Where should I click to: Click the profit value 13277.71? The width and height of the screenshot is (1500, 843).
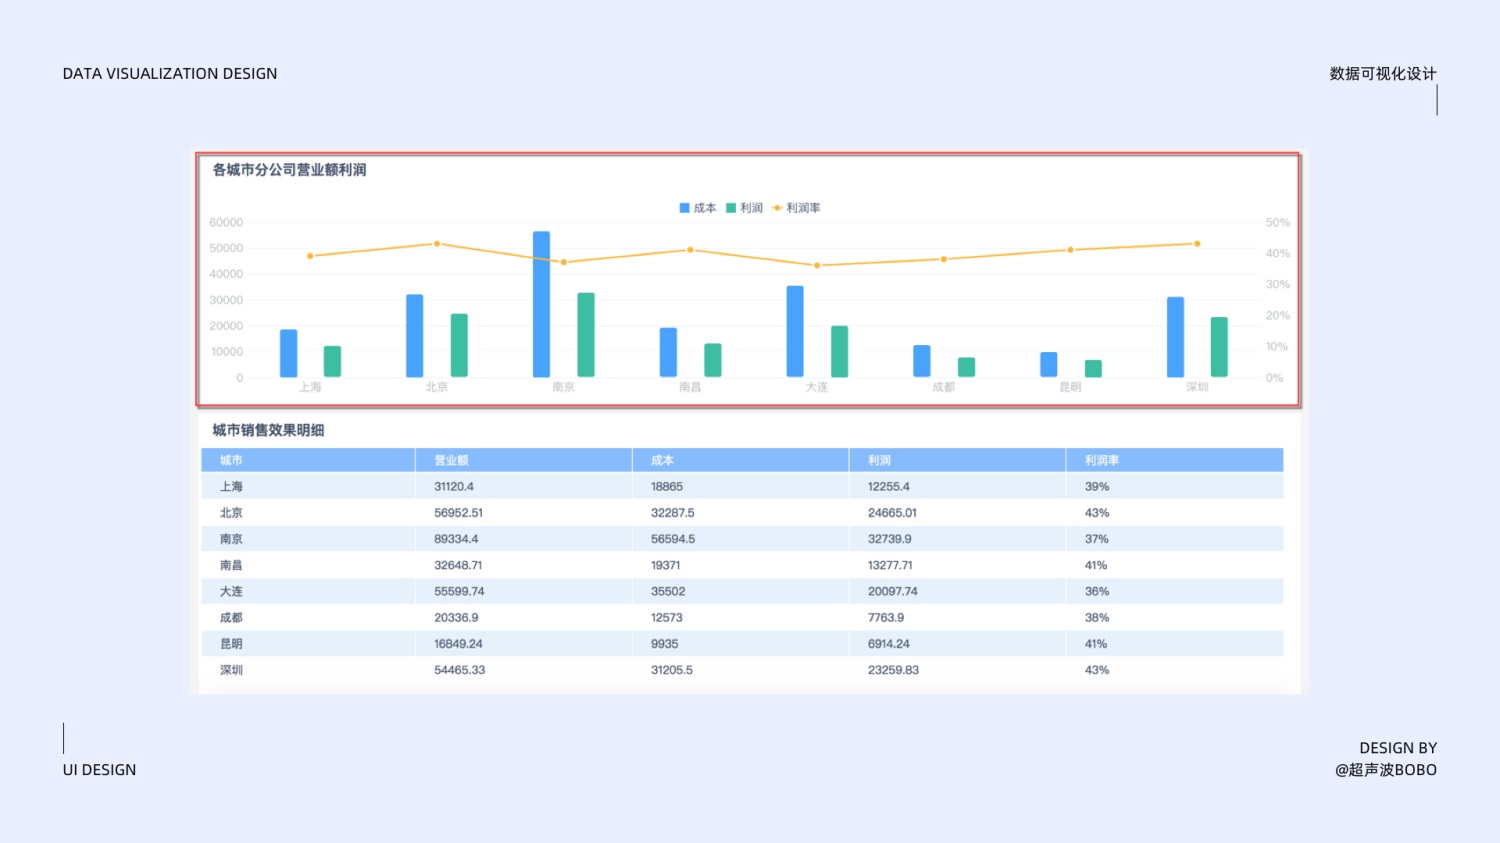[x=890, y=565]
